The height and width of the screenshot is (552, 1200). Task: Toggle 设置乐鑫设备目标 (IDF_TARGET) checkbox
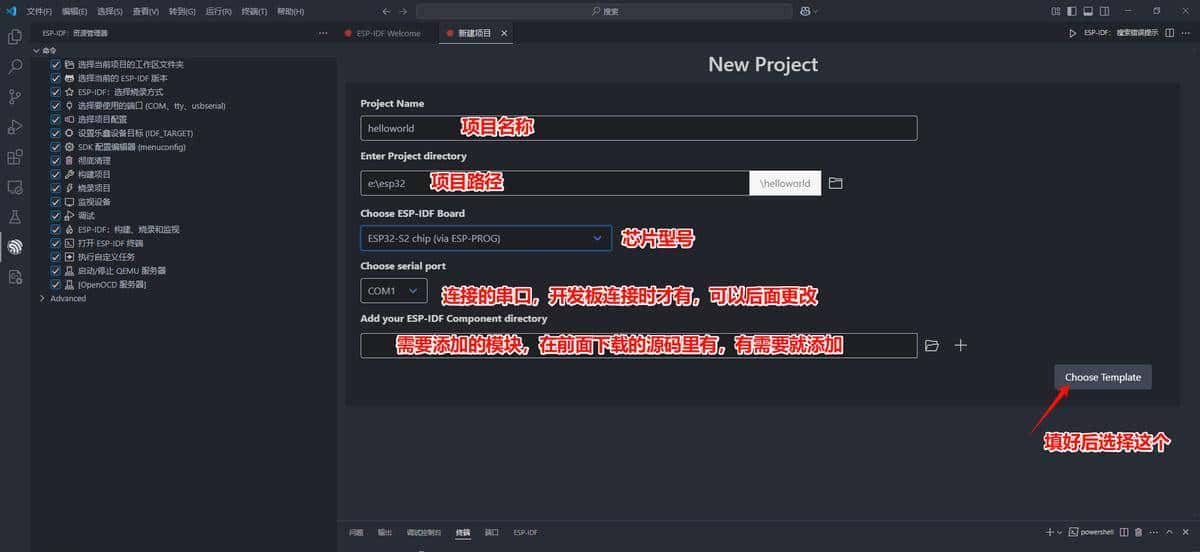(x=56, y=133)
